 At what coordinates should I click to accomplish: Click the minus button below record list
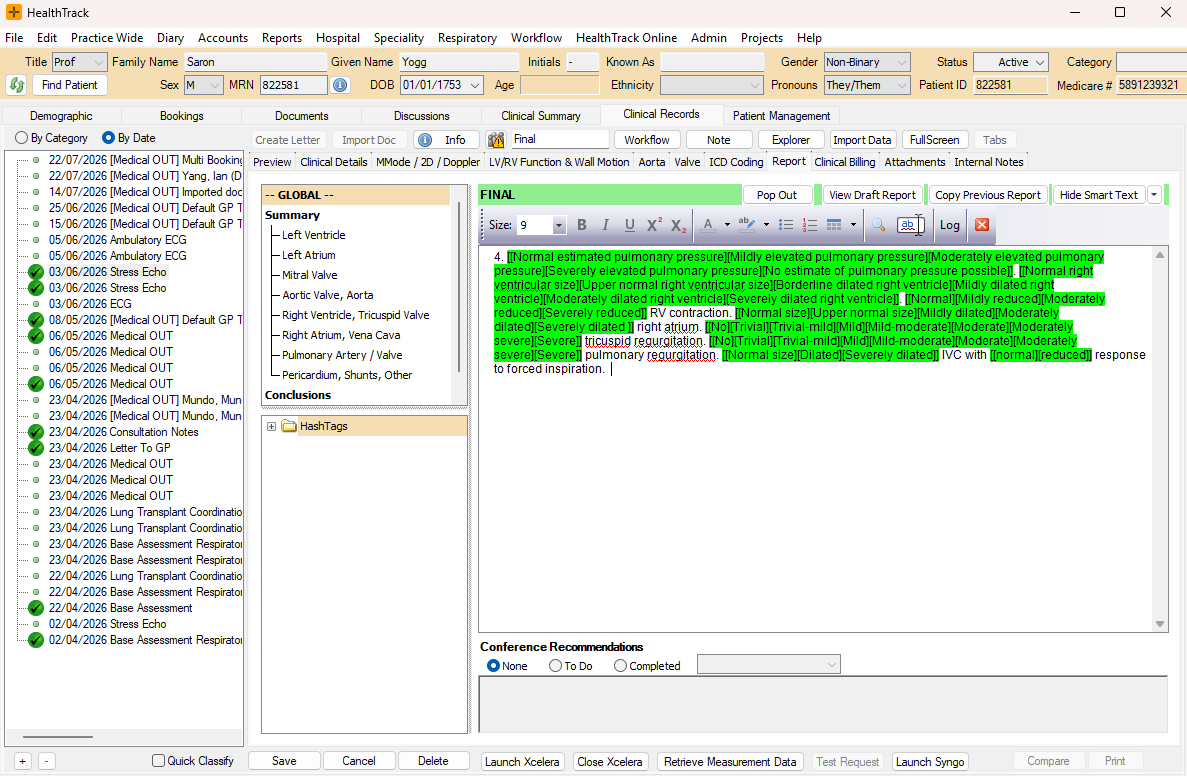46,761
